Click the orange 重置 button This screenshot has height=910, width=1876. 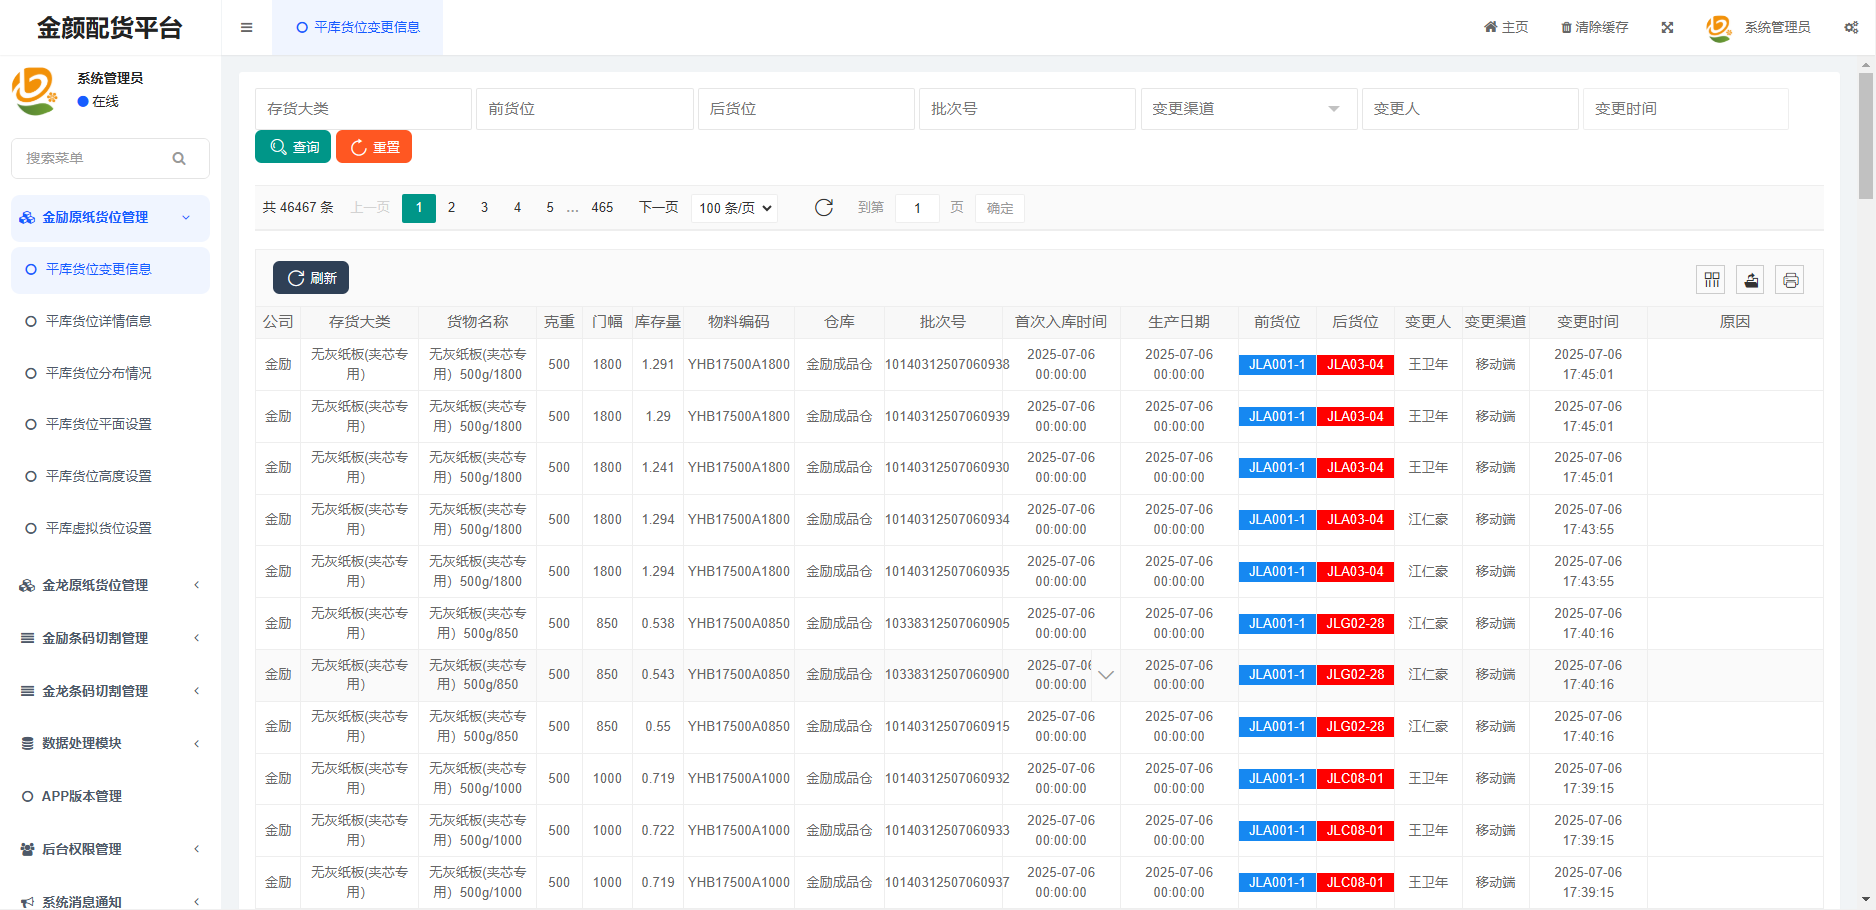click(x=374, y=147)
